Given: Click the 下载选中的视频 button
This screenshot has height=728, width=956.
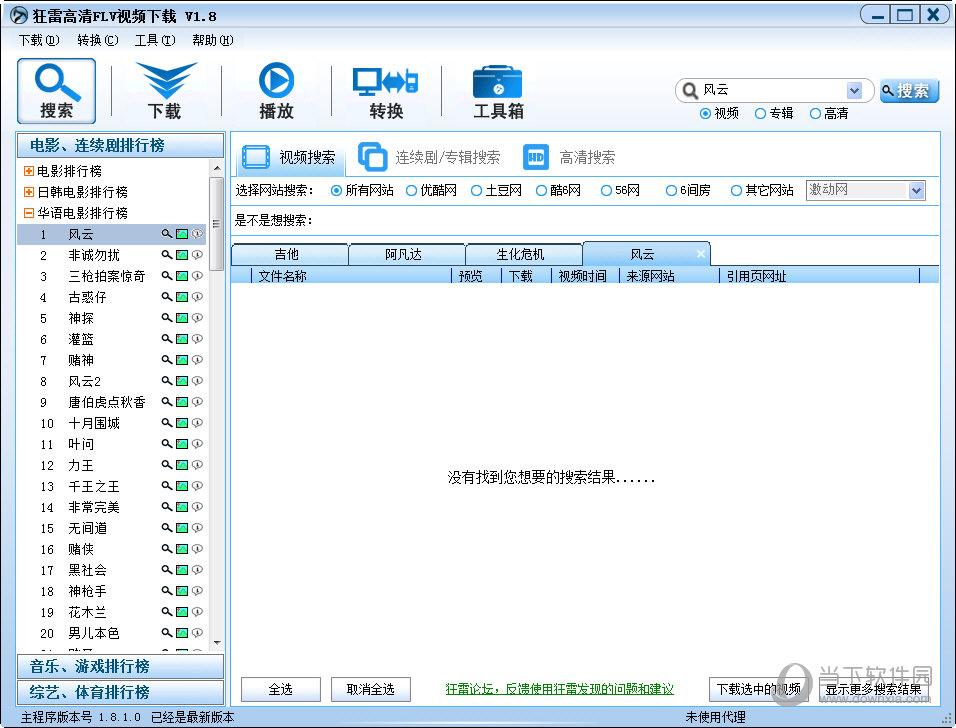Looking at the screenshot, I should (758, 690).
